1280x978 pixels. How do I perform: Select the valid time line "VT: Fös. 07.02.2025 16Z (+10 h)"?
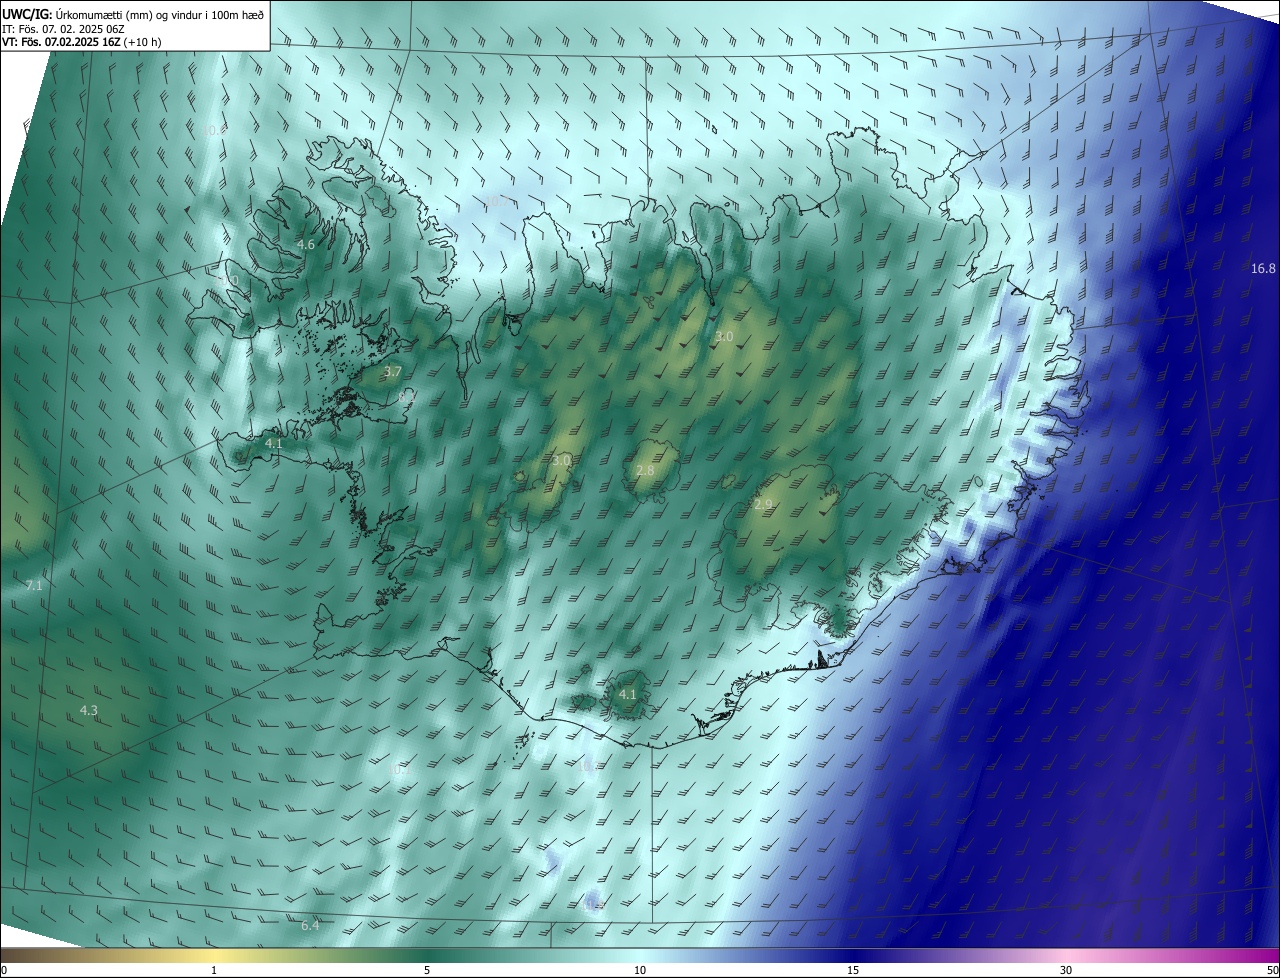(x=81, y=43)
